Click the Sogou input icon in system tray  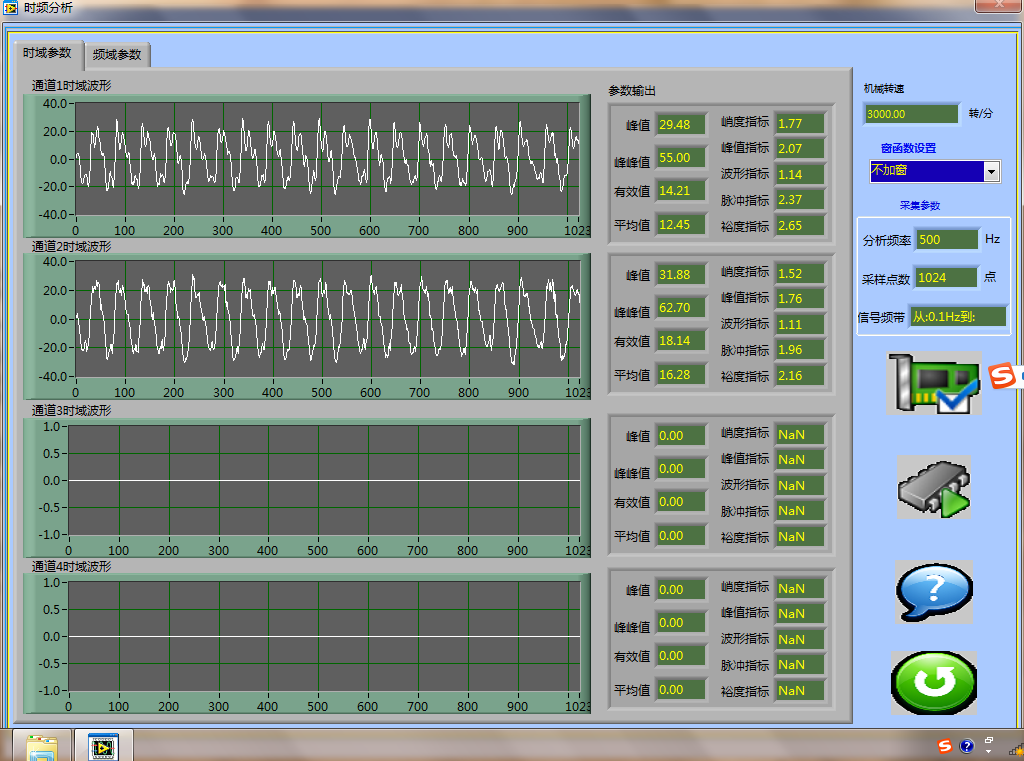click(945, 746)
